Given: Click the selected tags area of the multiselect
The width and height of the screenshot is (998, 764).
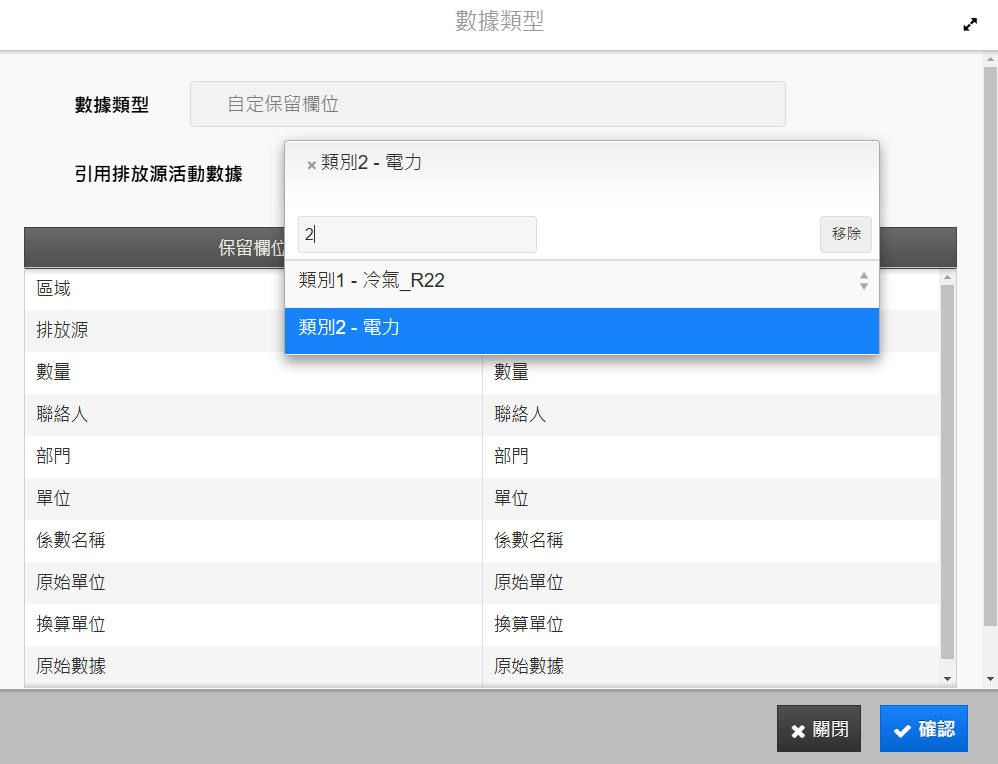Looking at the screenshot, I should click(x=582, y=173).
